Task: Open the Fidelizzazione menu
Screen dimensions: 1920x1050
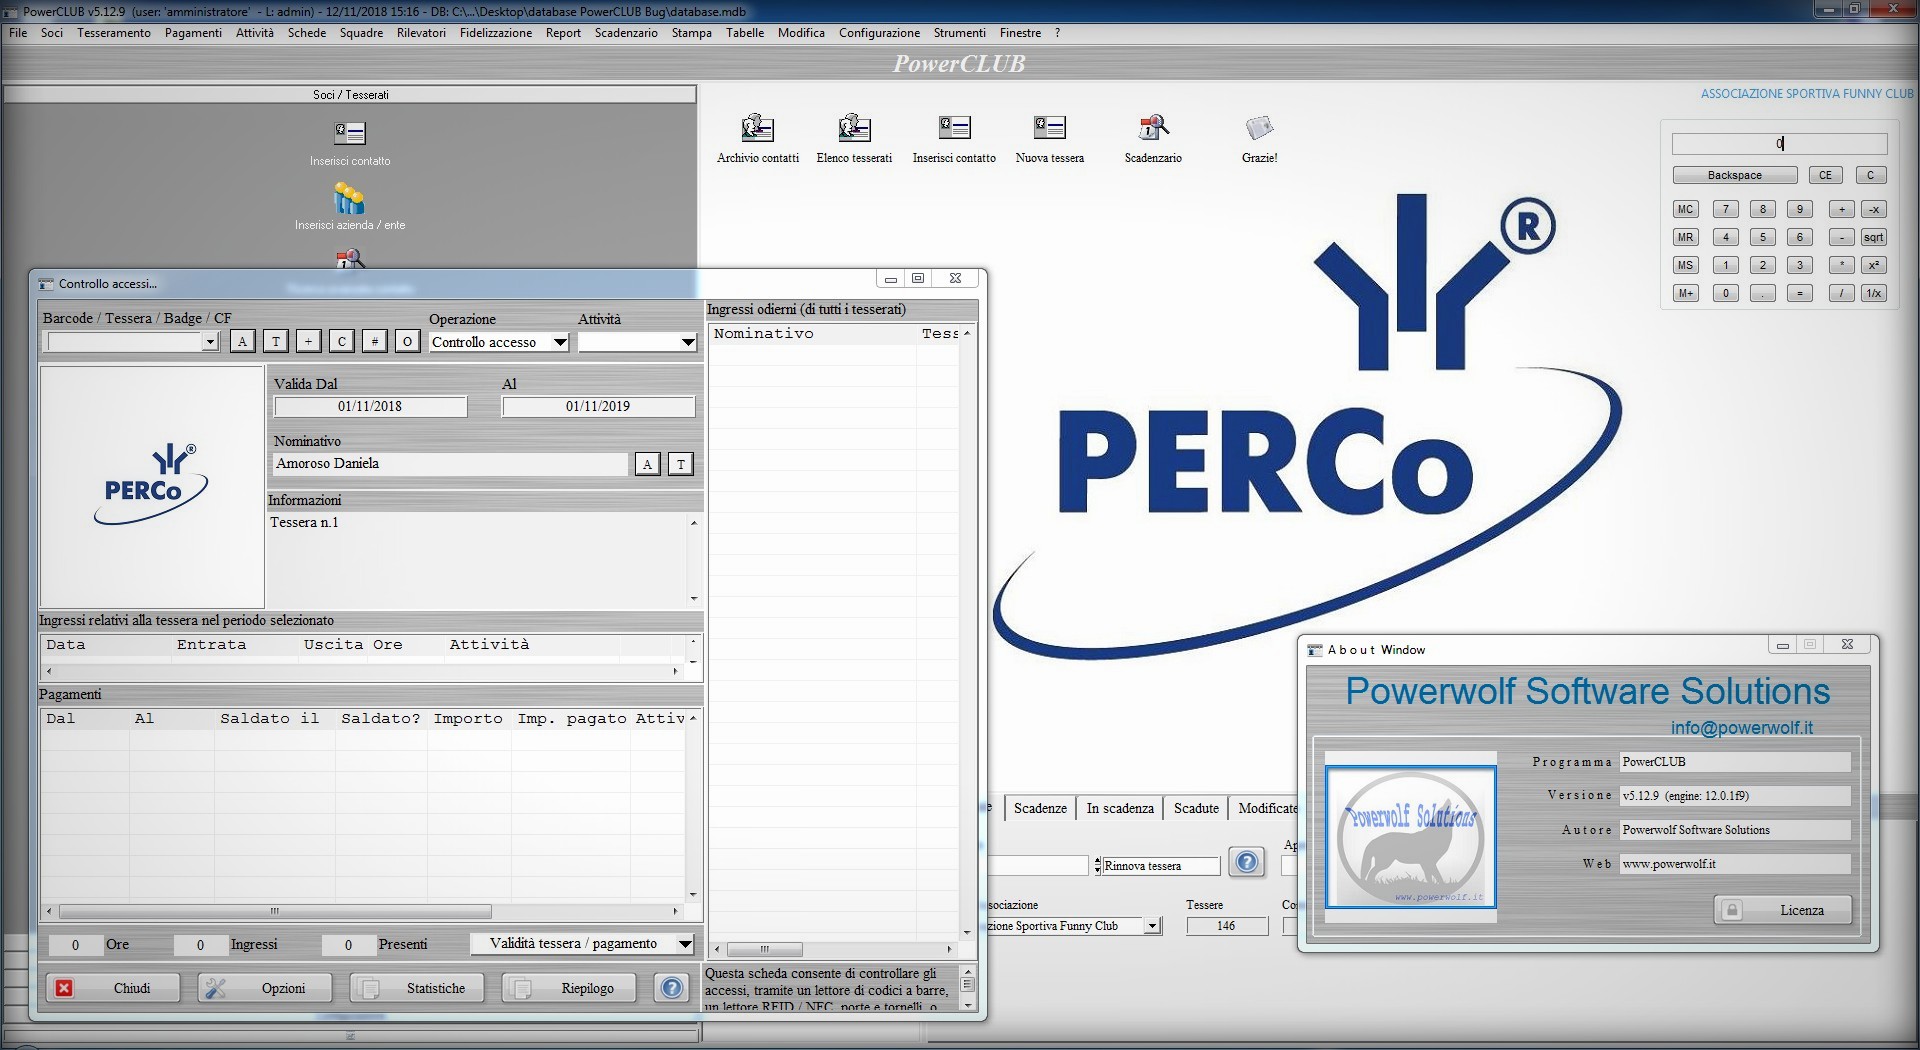Action: tap(496, 33)
